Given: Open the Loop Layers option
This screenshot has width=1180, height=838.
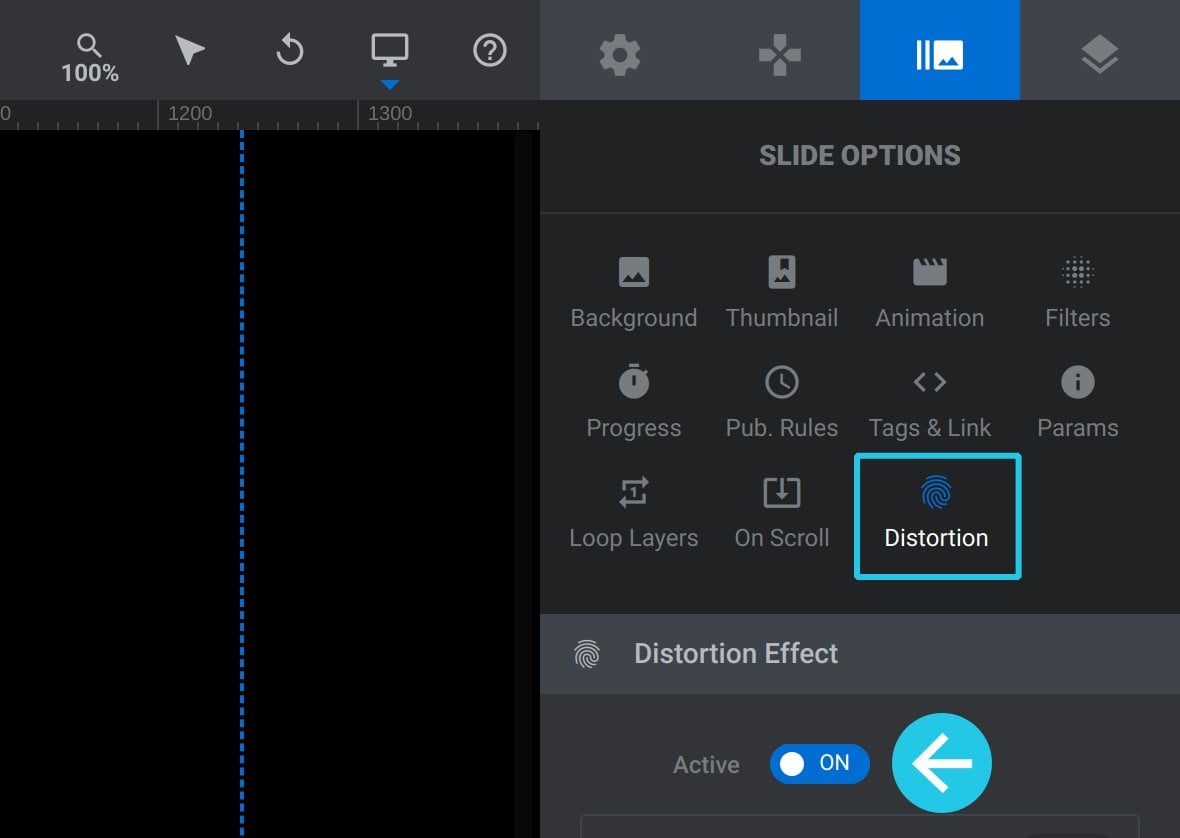Looking at the screenshot, I should point(634,513).
